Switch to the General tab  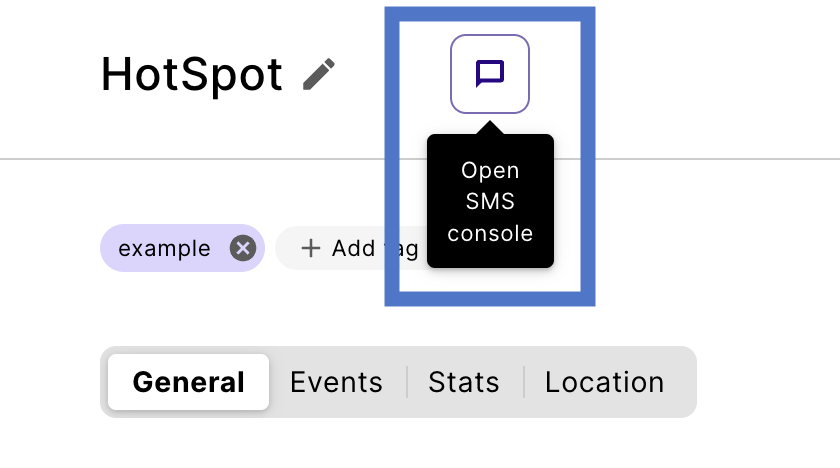pyautogui.click(x=188, y=382)
